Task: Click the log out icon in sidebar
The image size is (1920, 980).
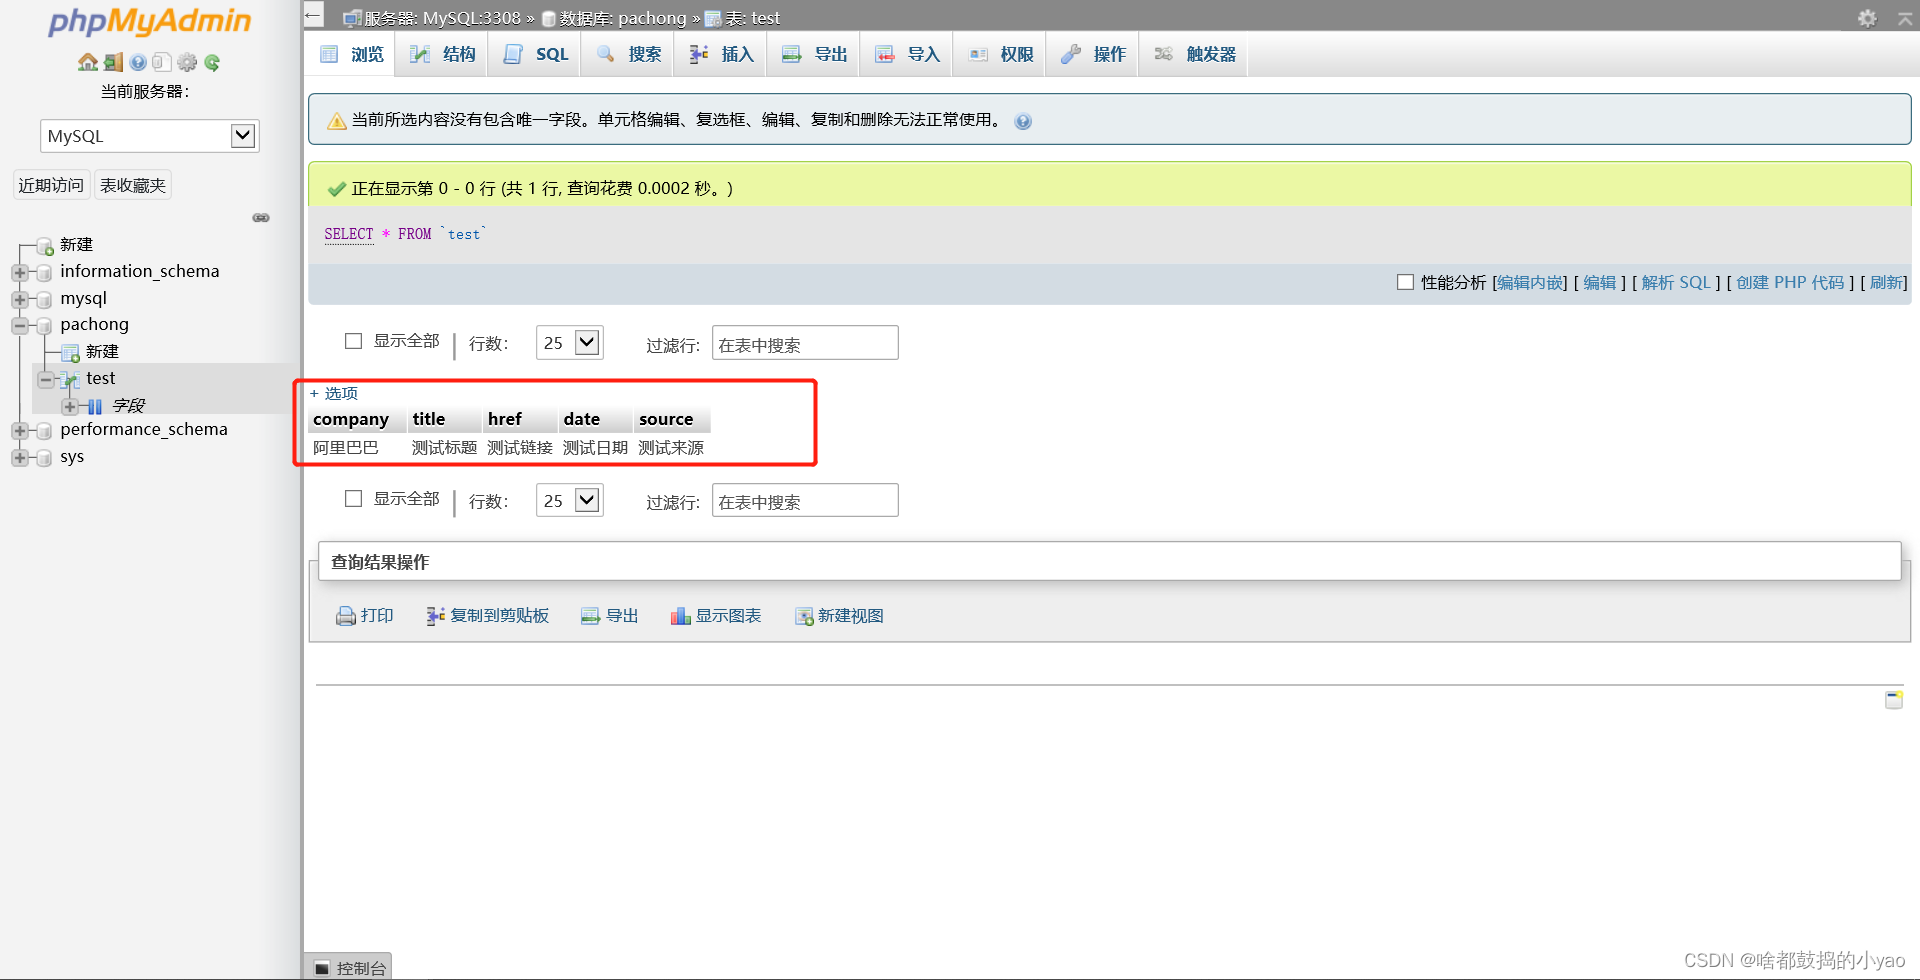Action: coord(113,62)
